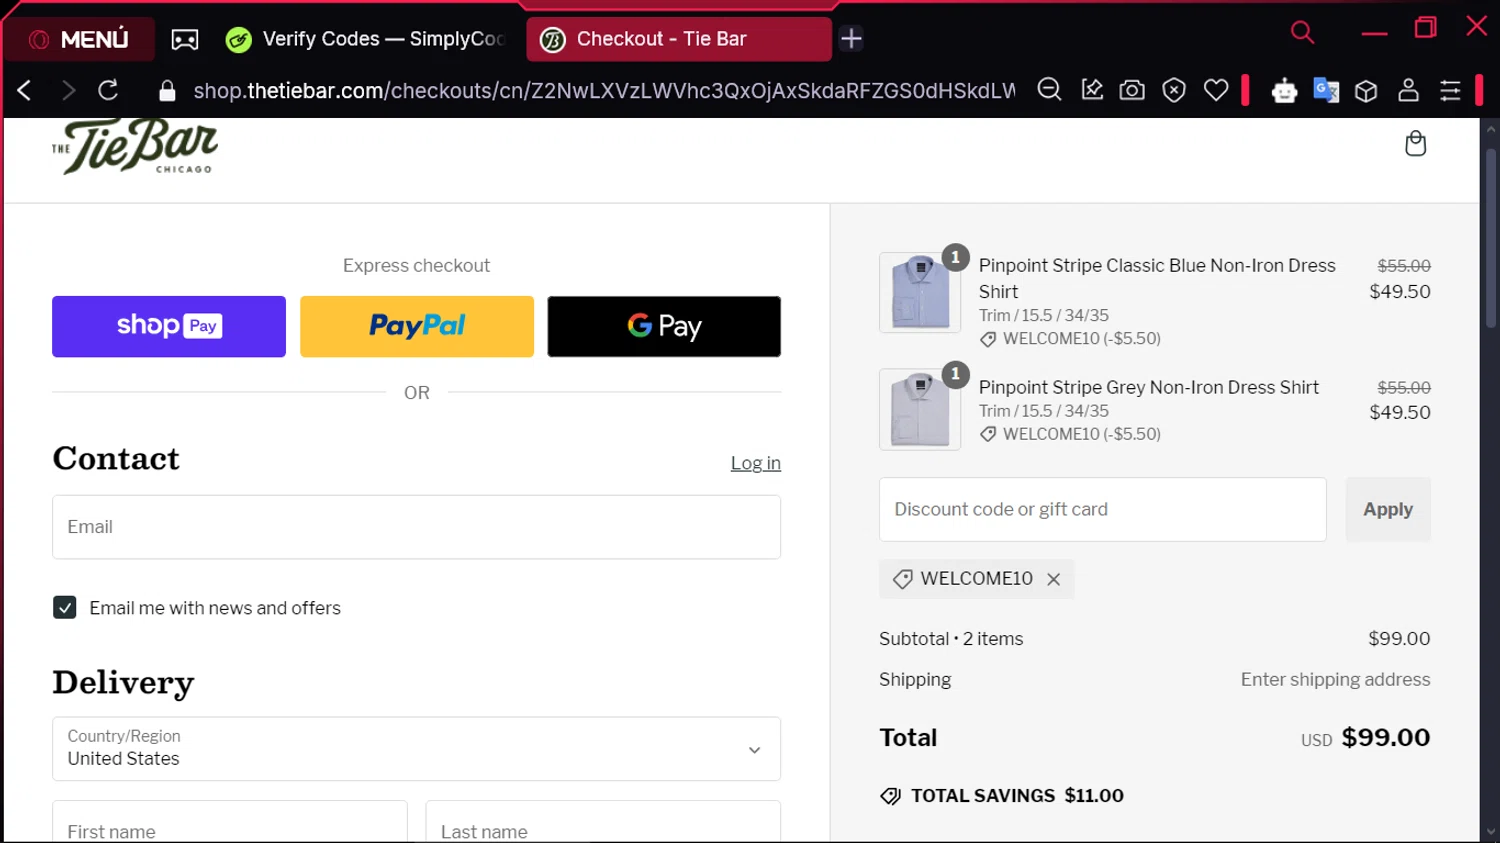Open a new browser tab
Image resolution: width=1500 pixels, height=843 pixels.
point(851,39)
